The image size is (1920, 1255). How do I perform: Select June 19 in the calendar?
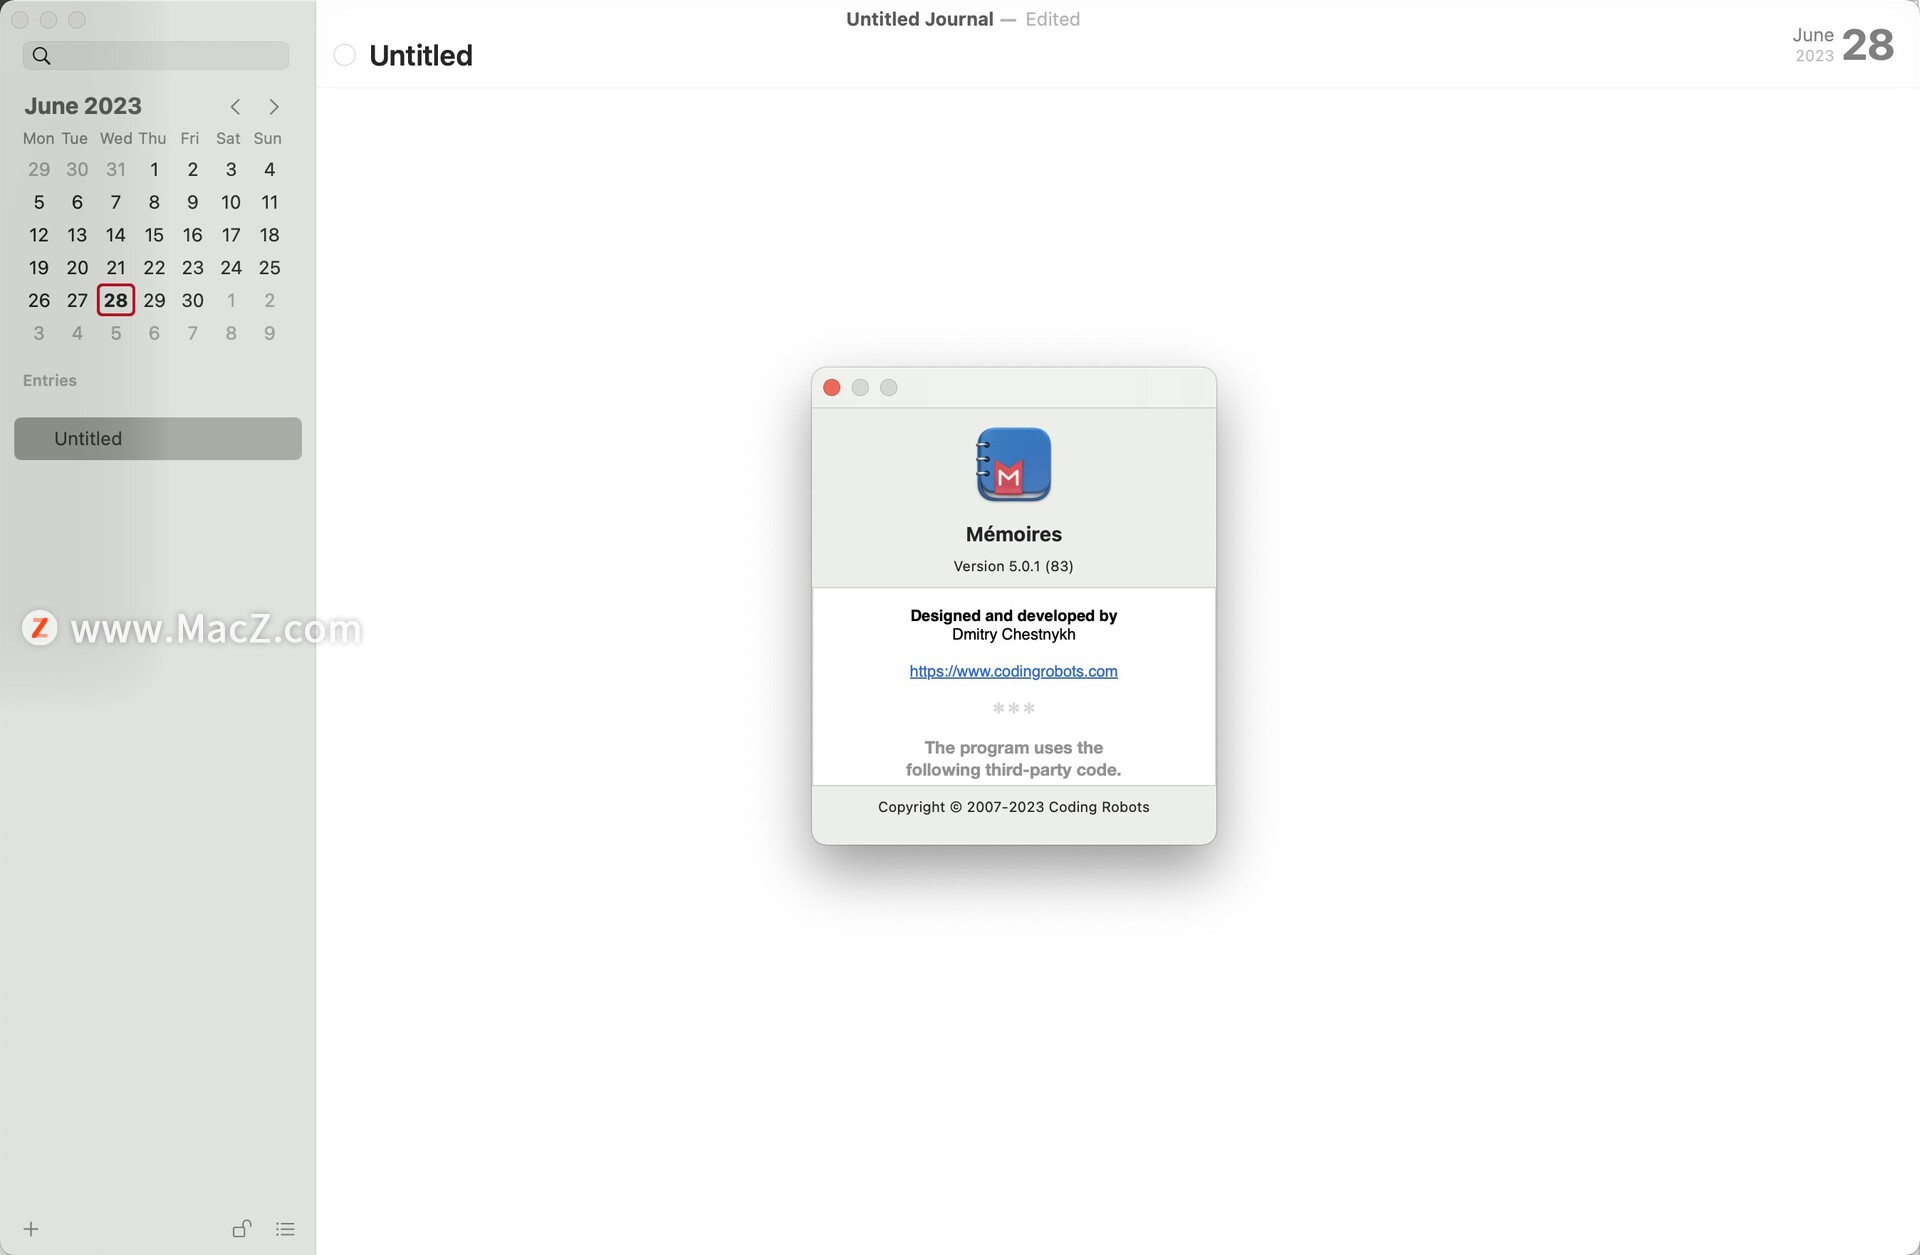click(39, 268)
